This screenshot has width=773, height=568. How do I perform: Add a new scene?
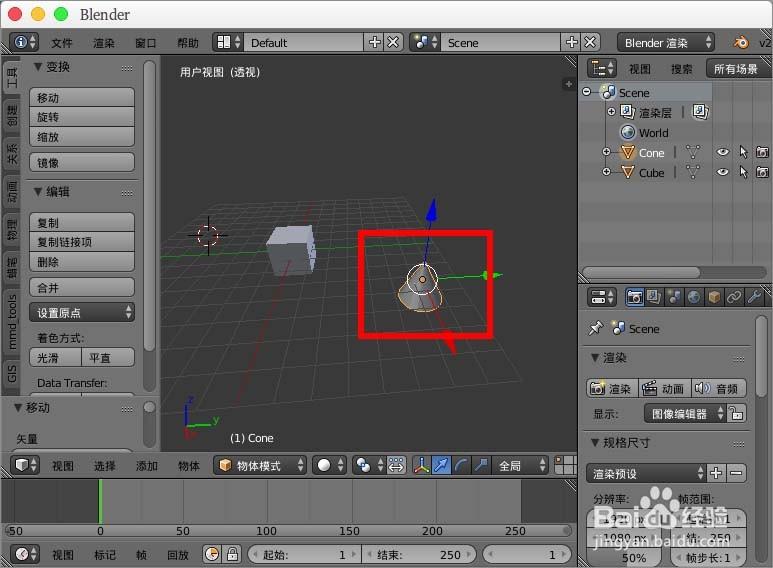[x=571, y=42]
